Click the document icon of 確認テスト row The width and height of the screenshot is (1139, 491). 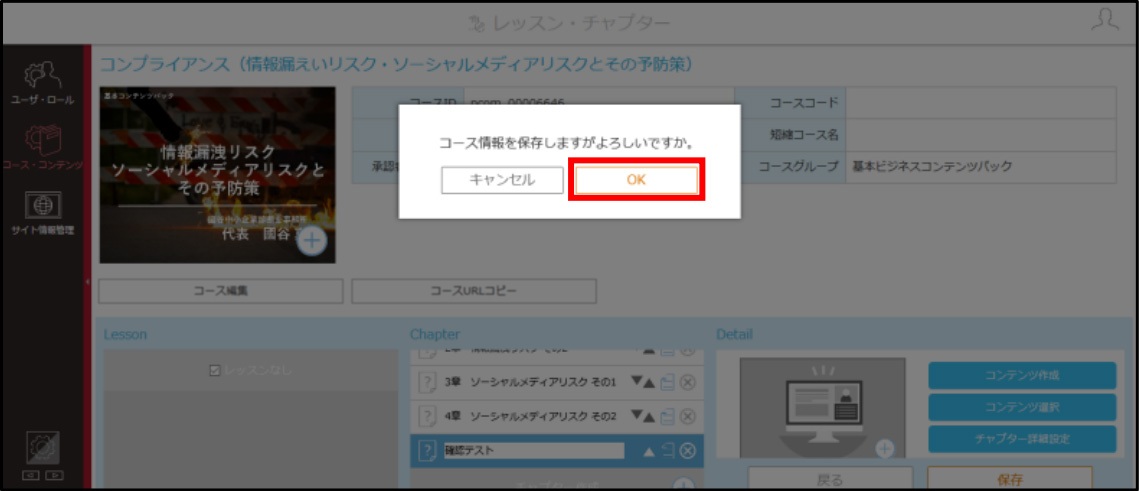pos(428,451)
